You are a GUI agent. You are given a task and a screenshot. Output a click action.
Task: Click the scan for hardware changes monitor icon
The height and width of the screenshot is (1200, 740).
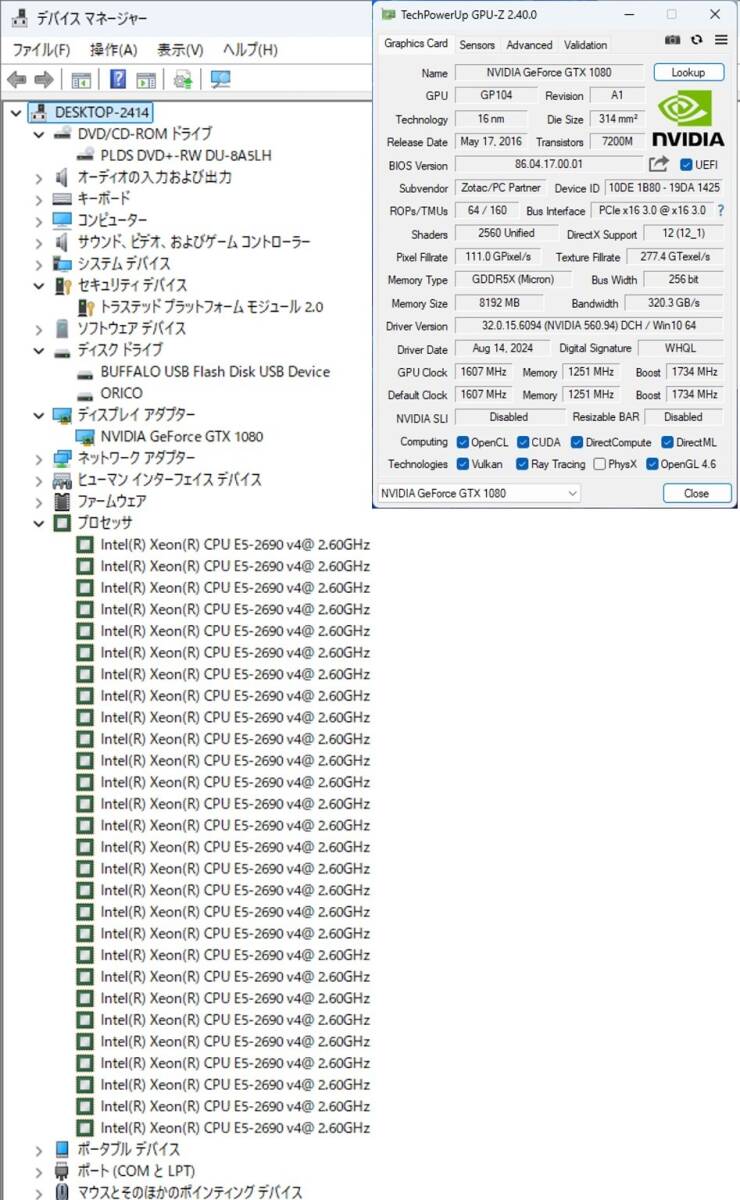pyautogui.click(x=220, y=80)
